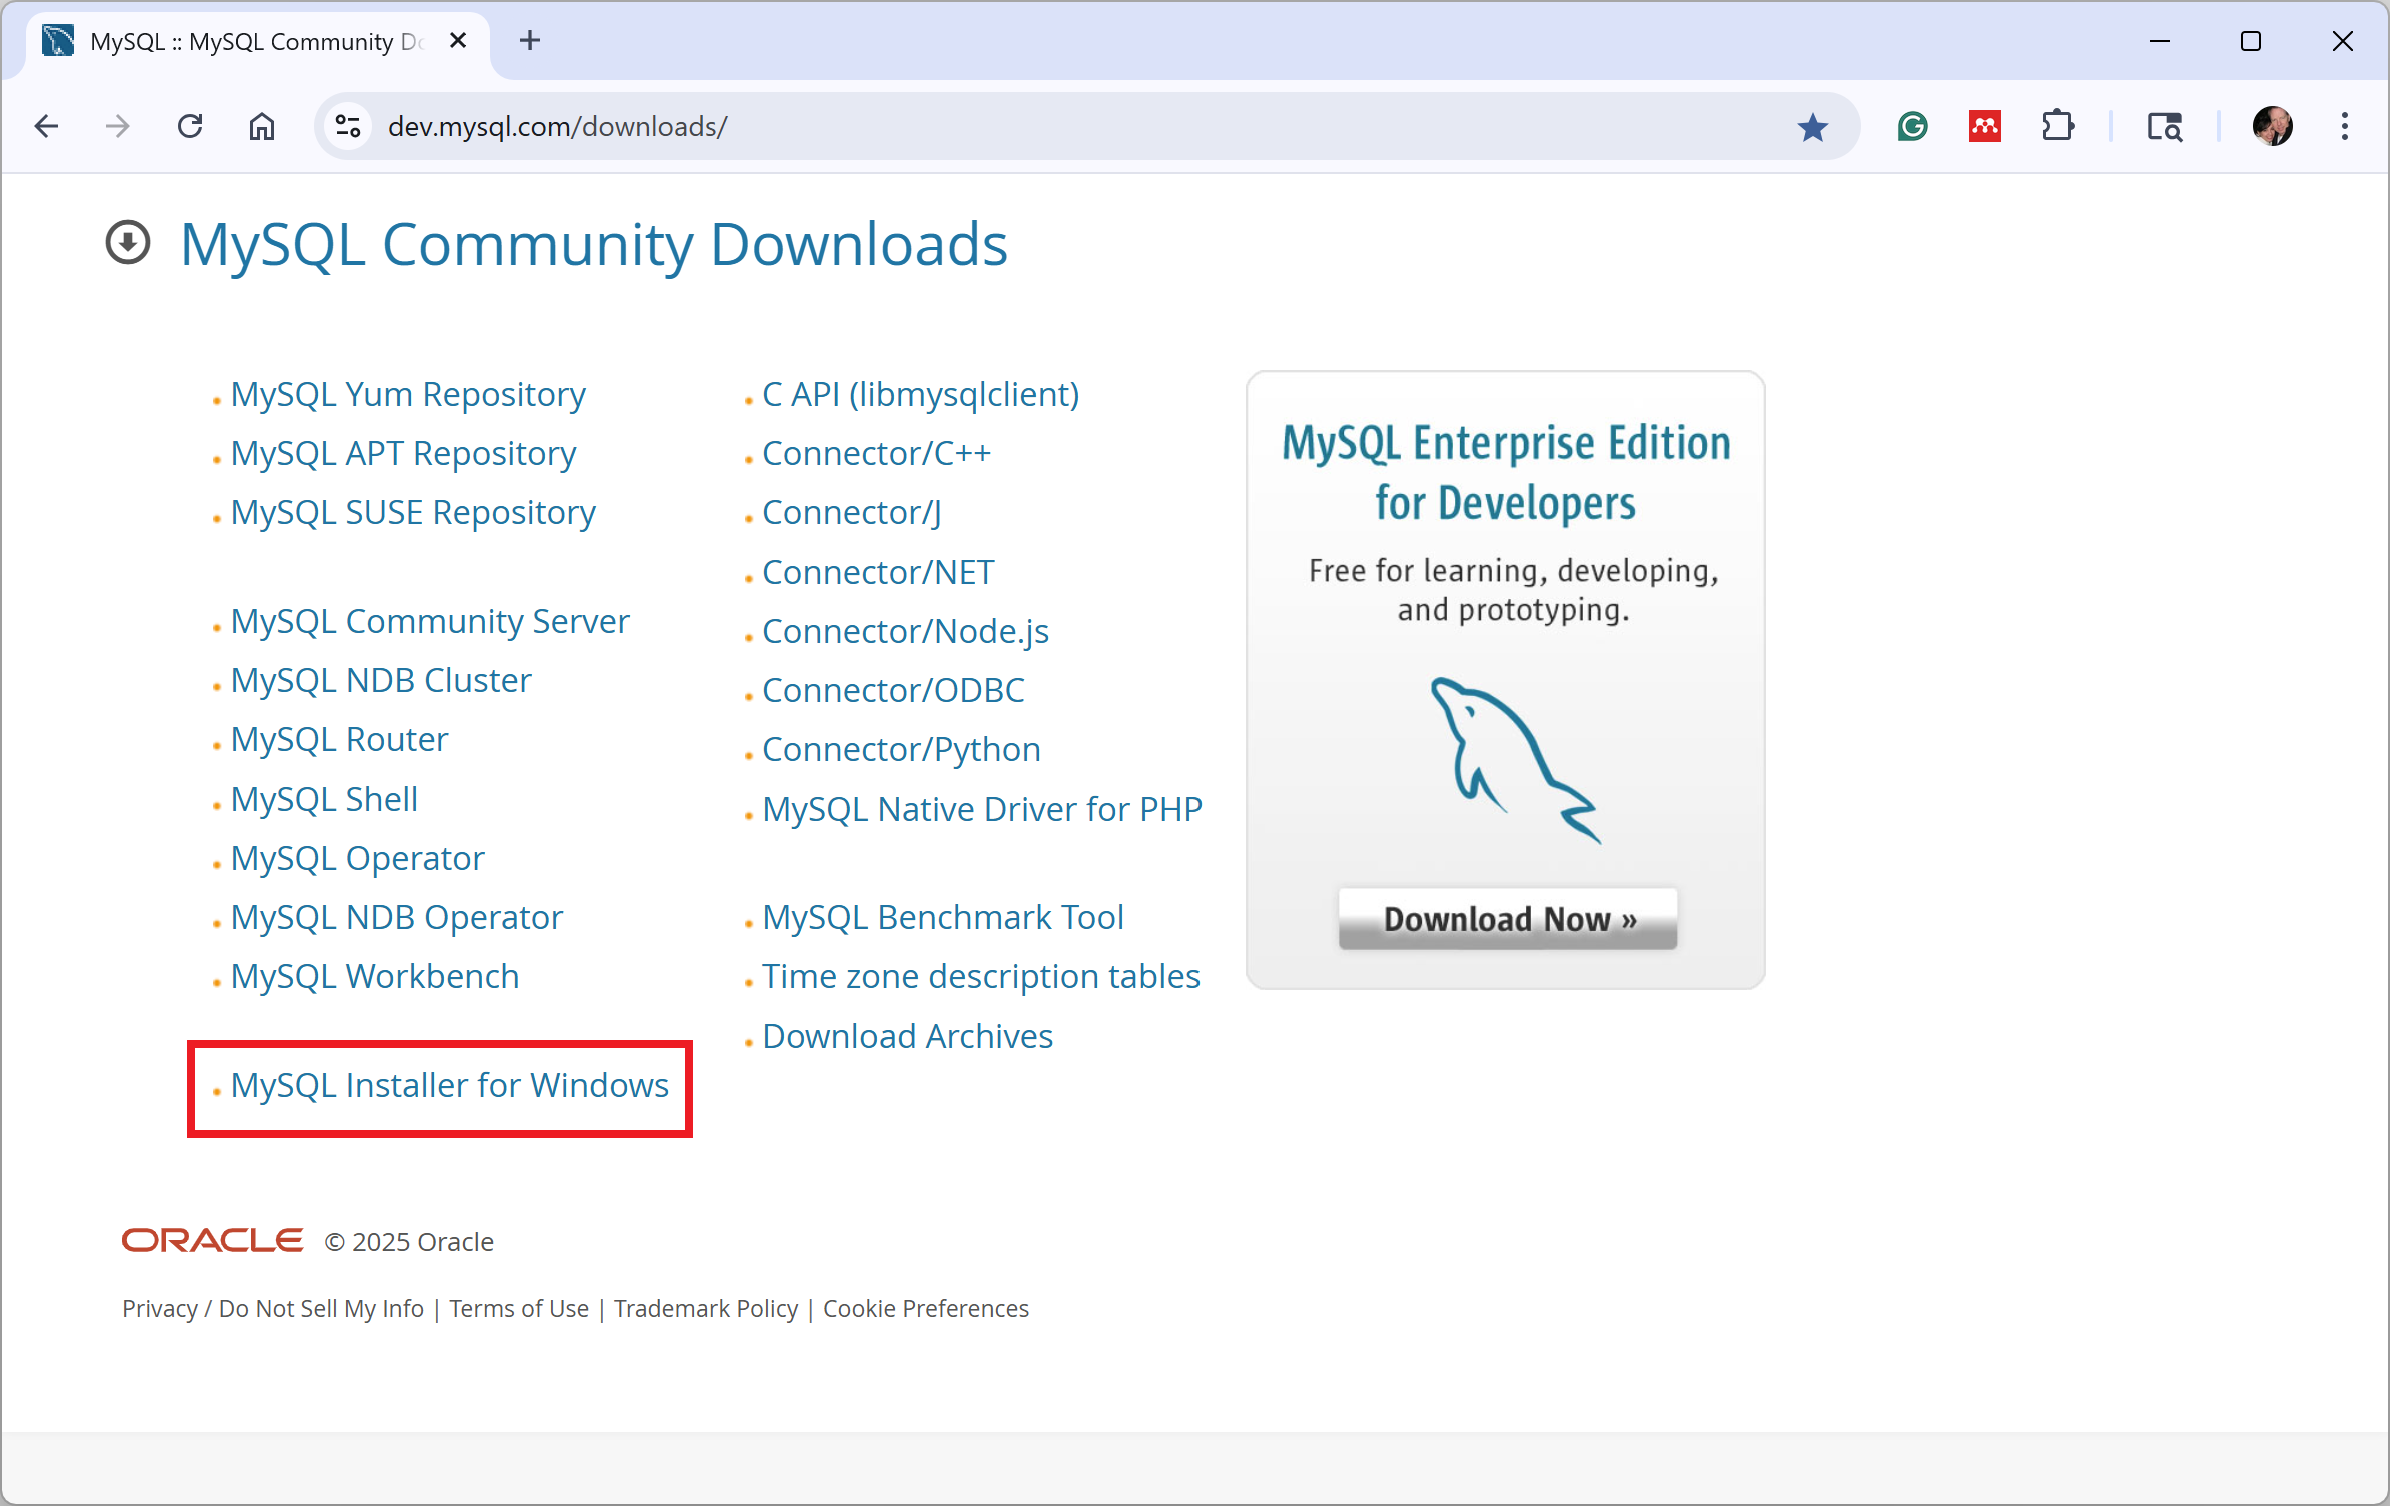Open MySQL Community Server link
2390x1506 pixels.
pos(430,621)
